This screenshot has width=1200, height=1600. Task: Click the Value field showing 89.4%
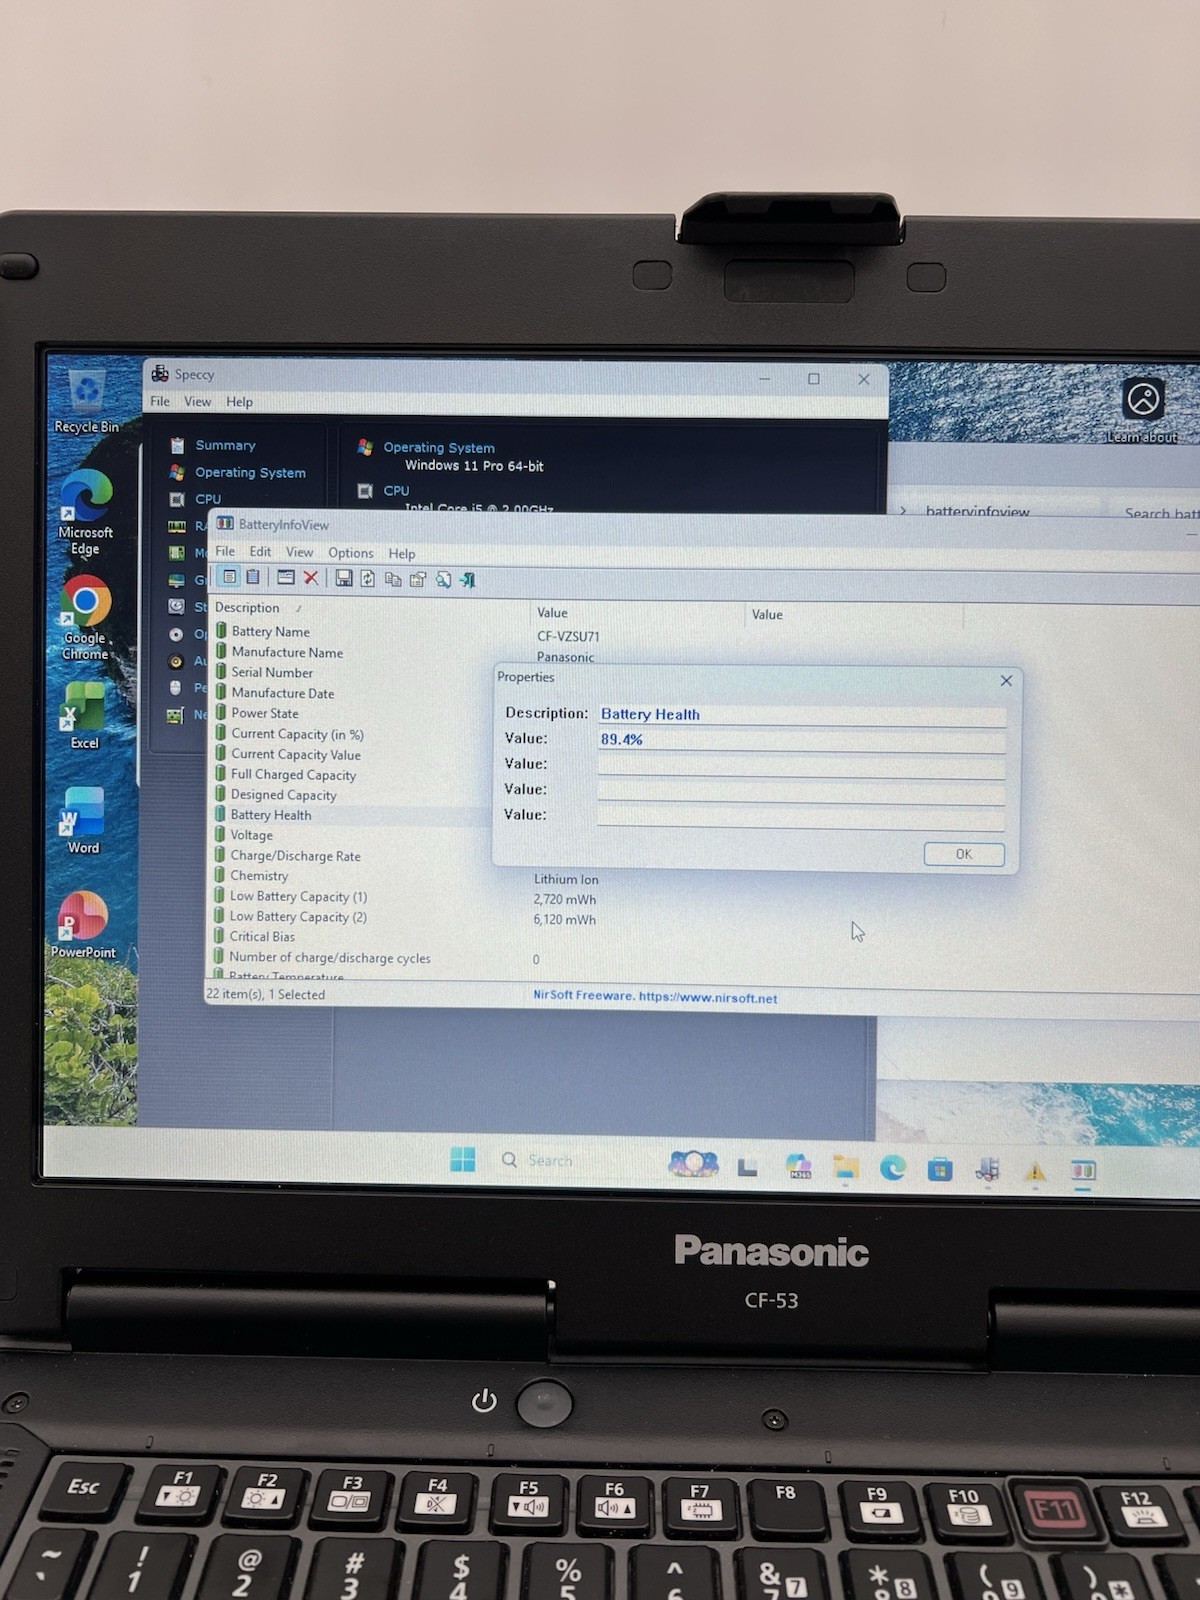[802, 740]
